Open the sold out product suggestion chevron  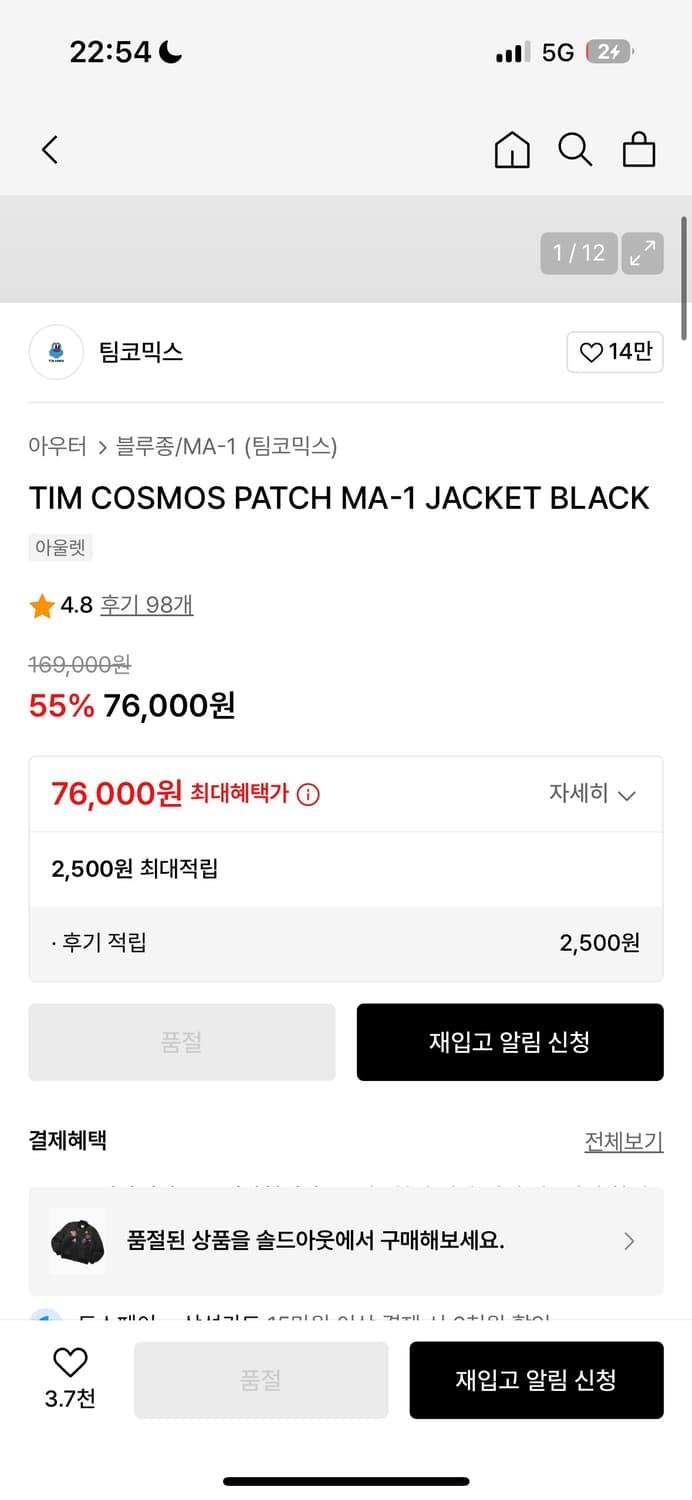(x=629, y=1241)
